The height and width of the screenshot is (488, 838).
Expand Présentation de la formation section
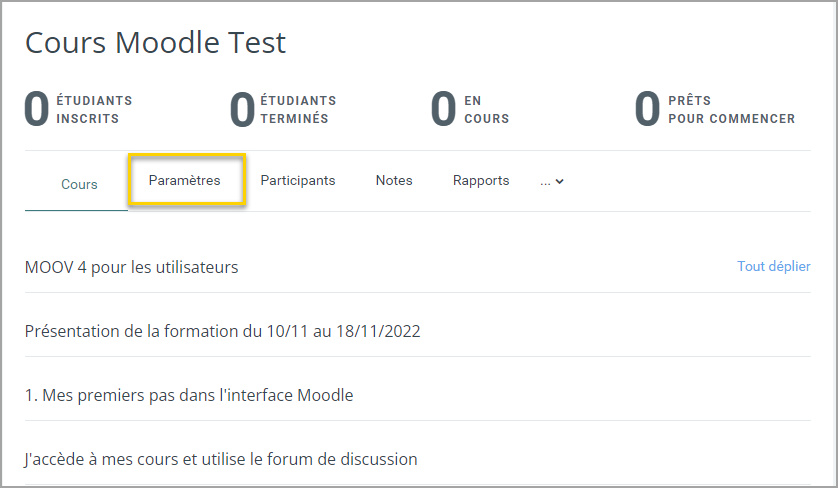coord(222,331)
